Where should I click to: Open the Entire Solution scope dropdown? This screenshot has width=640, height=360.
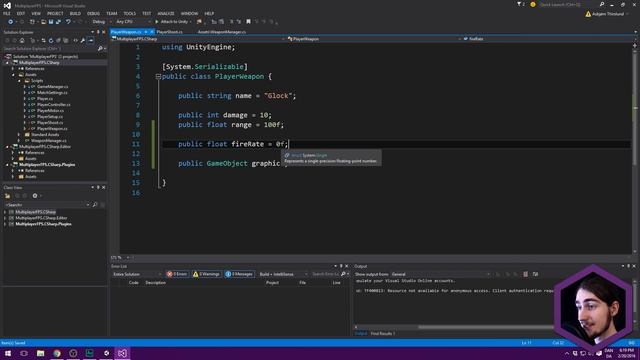[x=136, y=274]
